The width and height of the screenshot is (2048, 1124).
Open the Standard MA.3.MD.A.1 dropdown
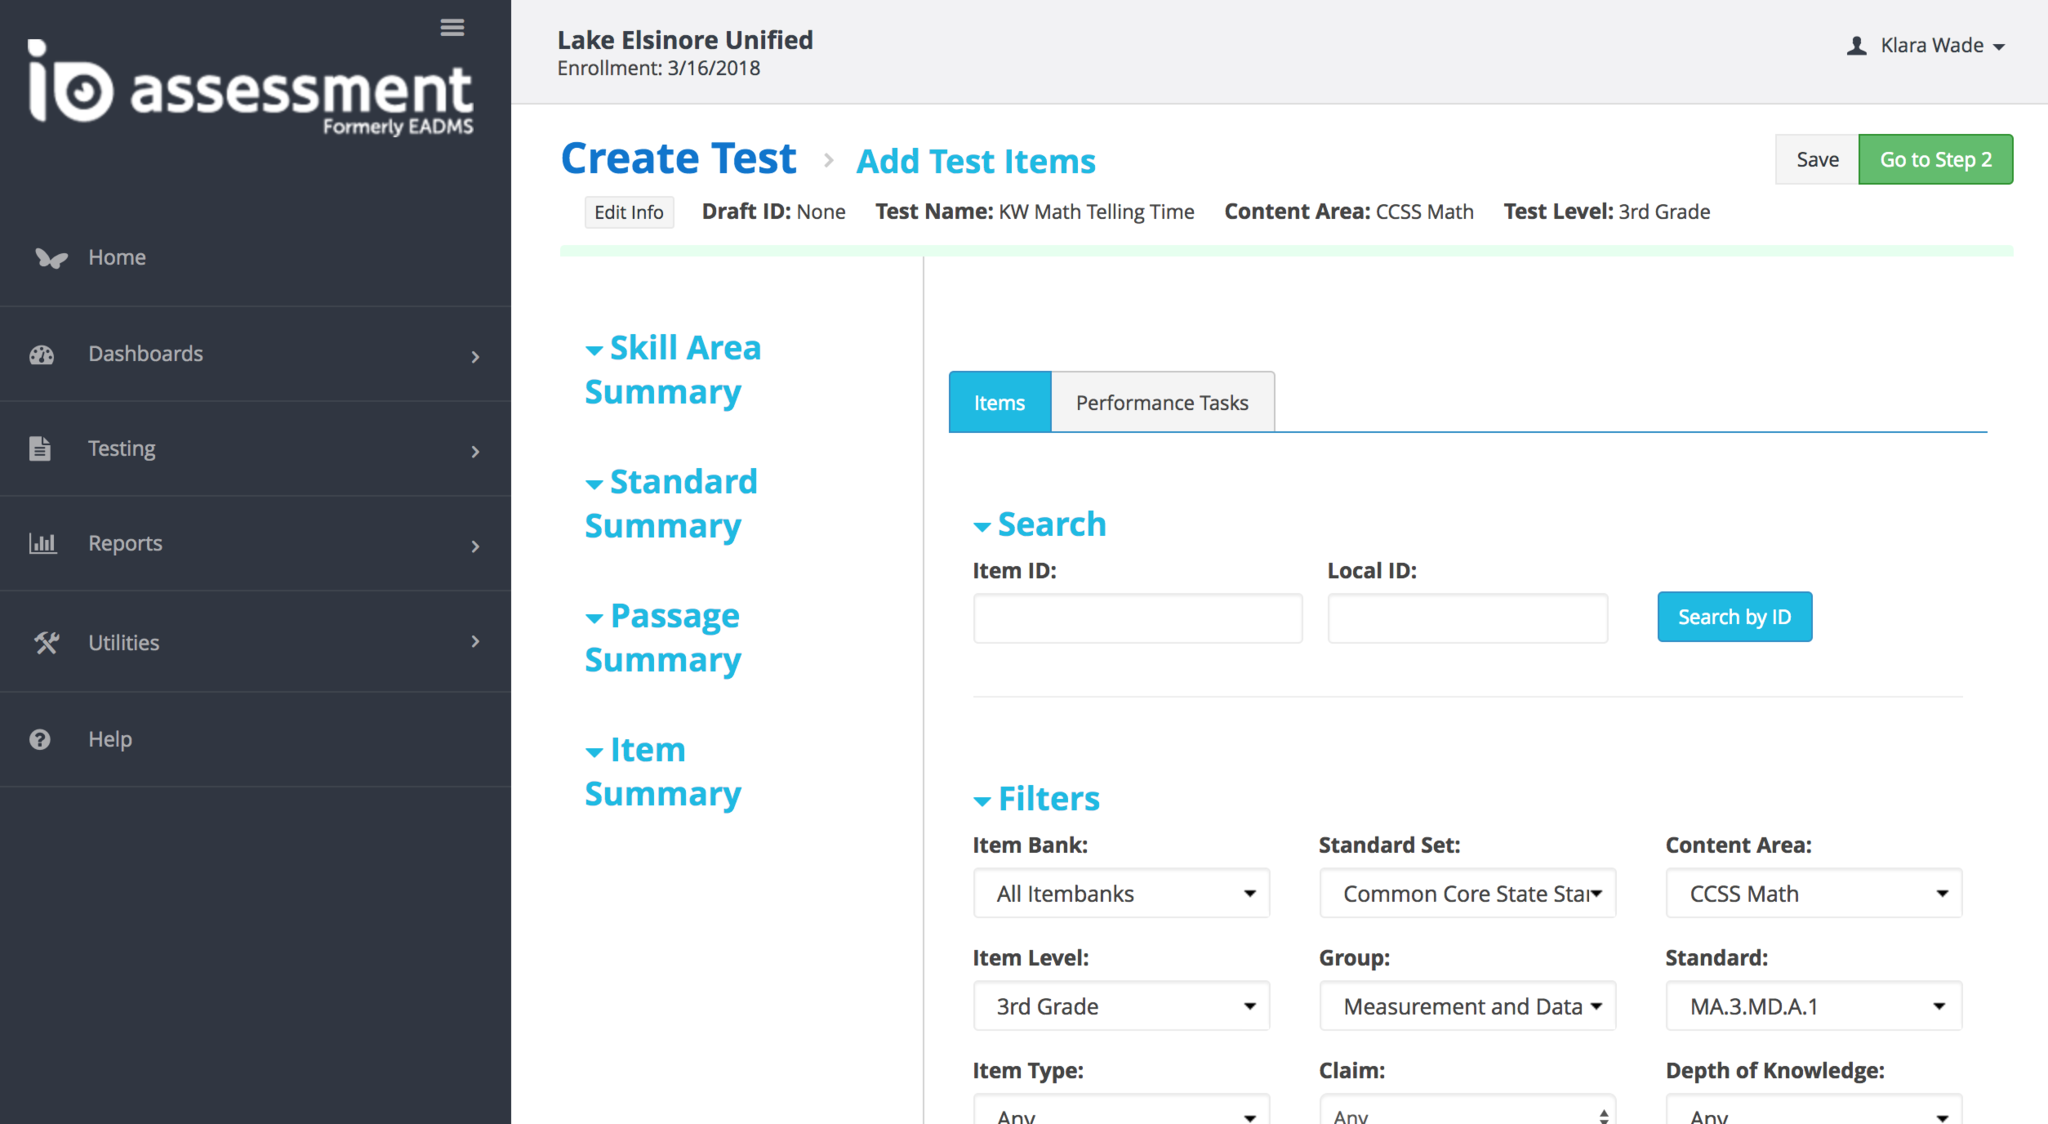pyautogui.click(x=1813, y=1007)
